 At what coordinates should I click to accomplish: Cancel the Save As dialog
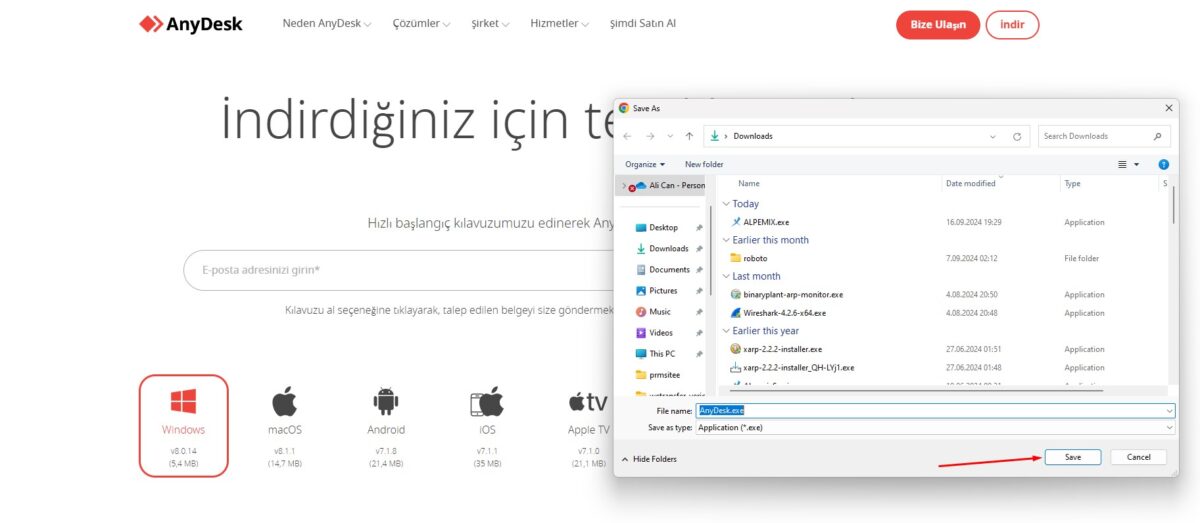tap(1138, 457)
